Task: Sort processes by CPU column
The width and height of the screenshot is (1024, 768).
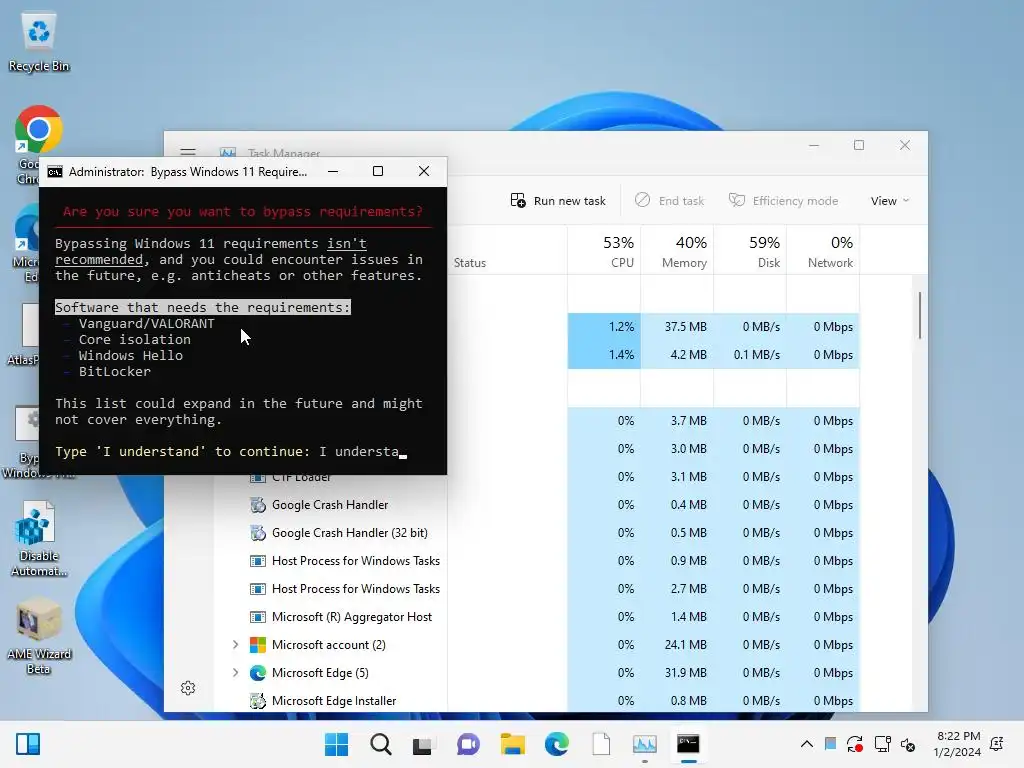Action: coord(605,251)
